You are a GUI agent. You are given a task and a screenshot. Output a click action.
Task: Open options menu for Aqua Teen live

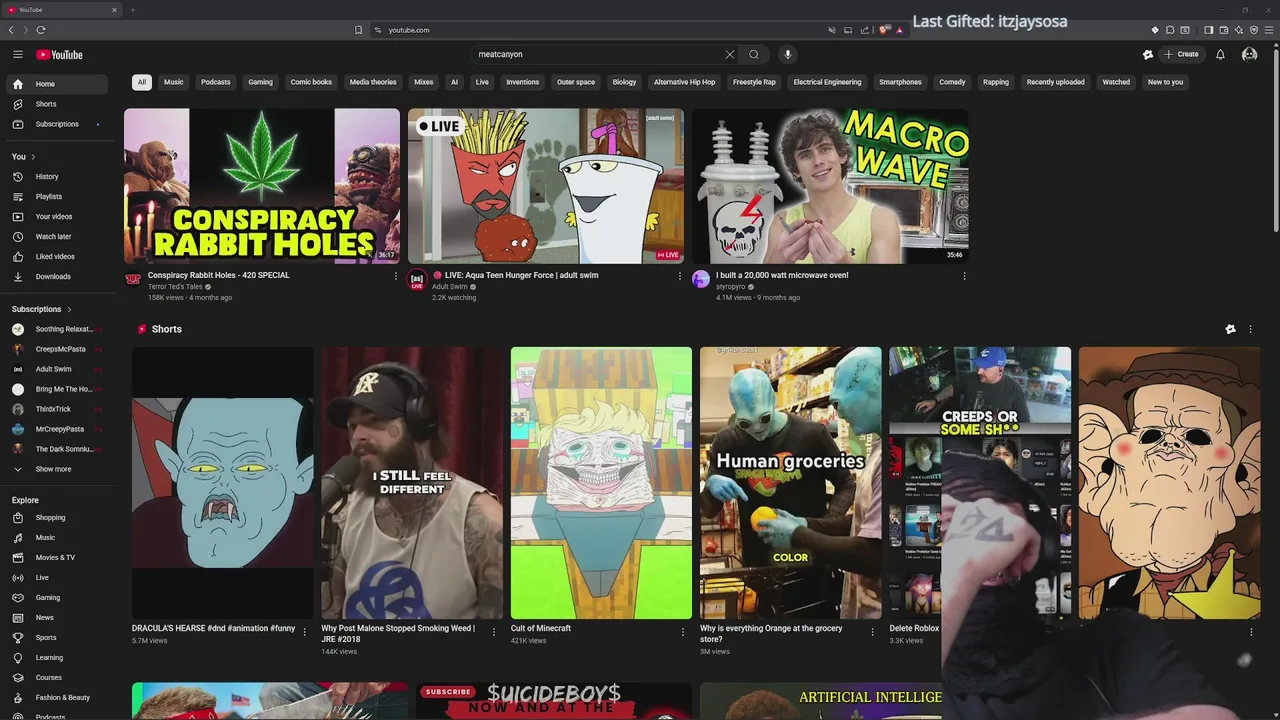click(680, 276)
